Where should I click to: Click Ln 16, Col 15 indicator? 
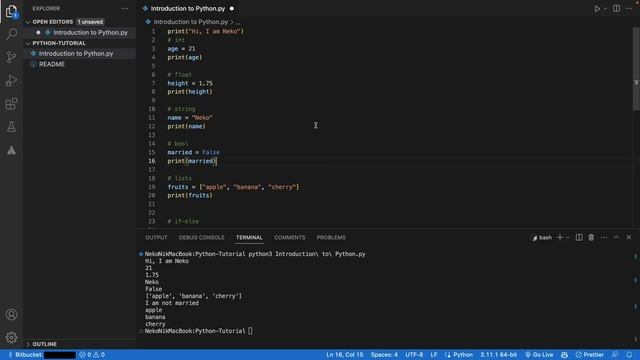(344, 355)
